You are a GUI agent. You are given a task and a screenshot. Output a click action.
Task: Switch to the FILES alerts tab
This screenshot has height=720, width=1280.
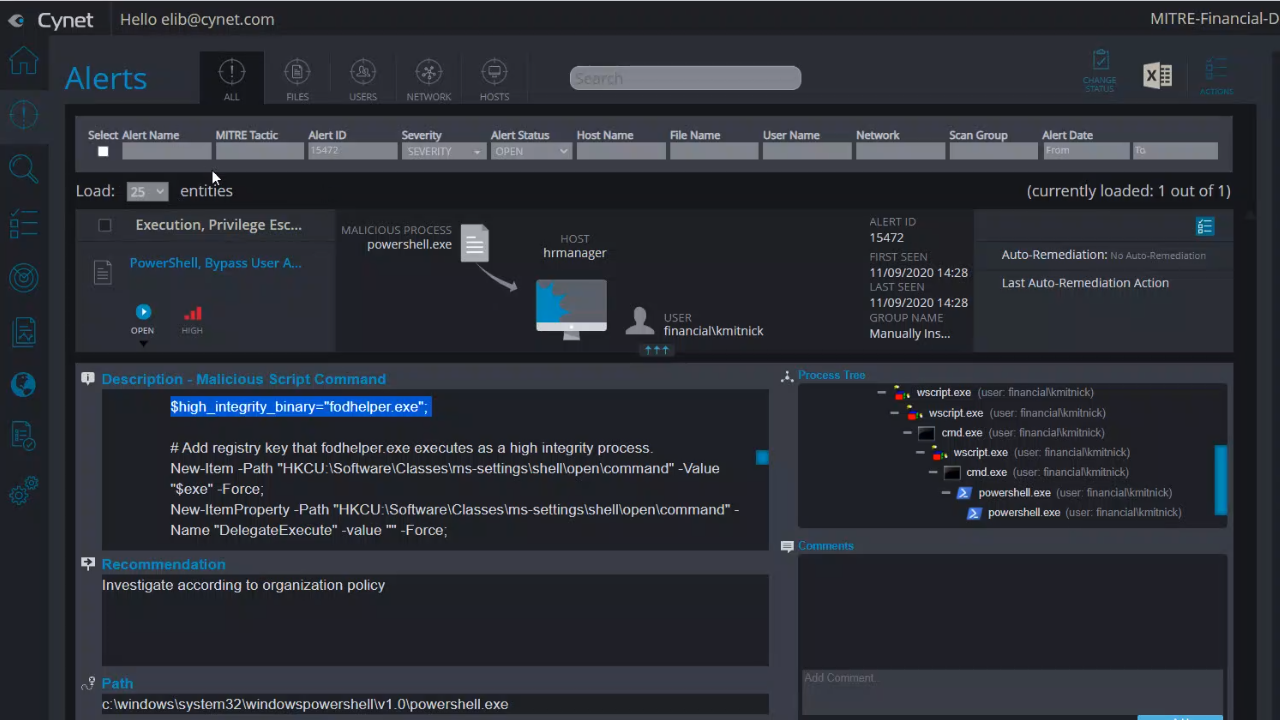(297, 78)
